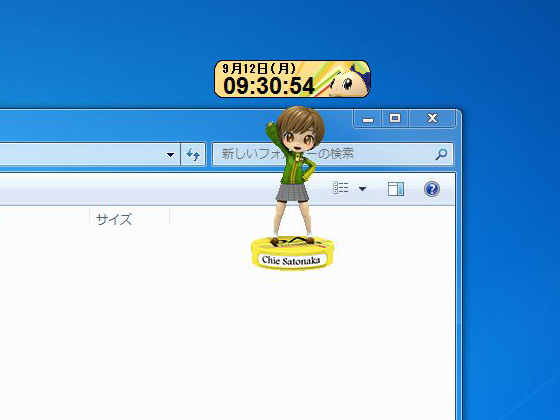Click the 09:30:54 desktop clock gadget
This screenshot has width=560, height=420.
click(x=292, y=79)
